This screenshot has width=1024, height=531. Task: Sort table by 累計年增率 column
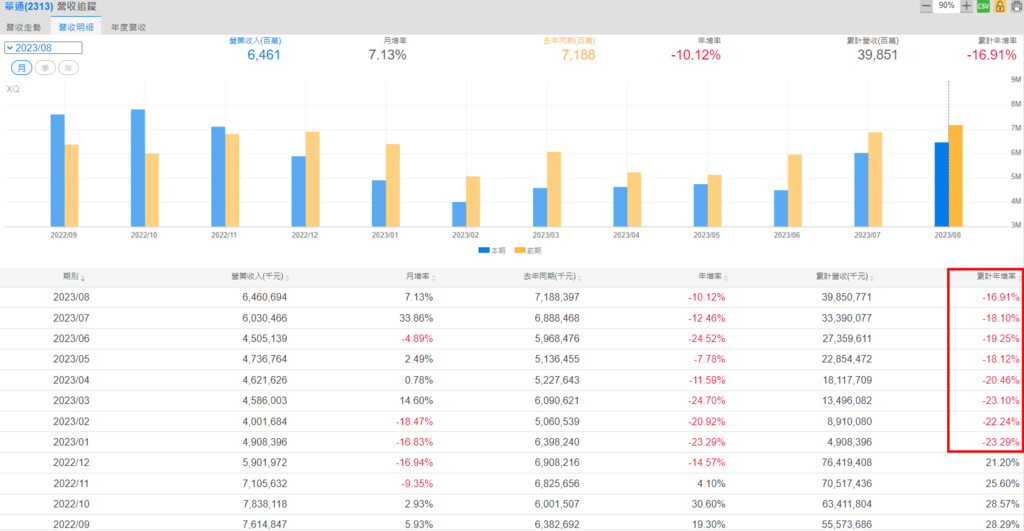pyautogui.click(x=999, y=277)
